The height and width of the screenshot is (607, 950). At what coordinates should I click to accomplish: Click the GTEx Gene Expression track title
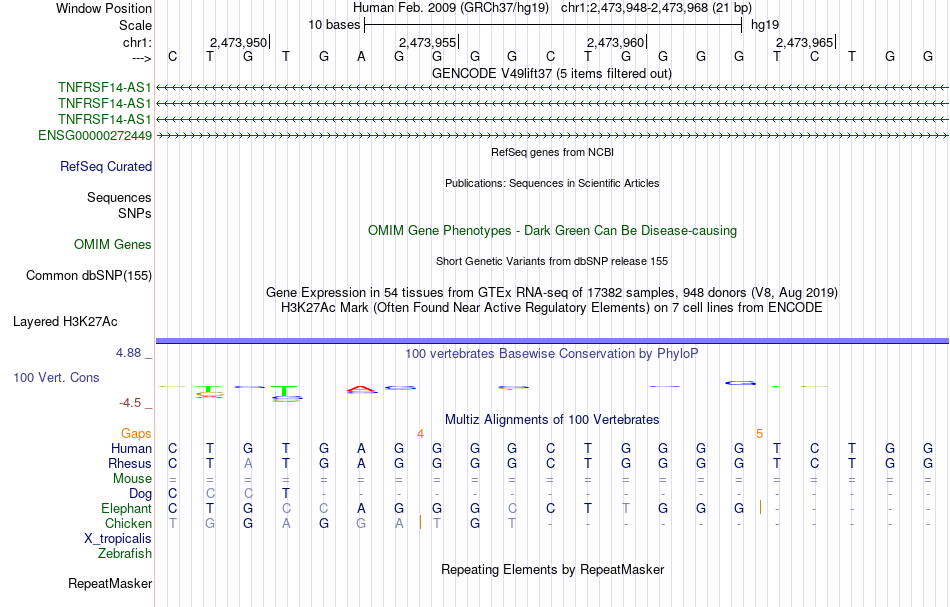(552, 293)
